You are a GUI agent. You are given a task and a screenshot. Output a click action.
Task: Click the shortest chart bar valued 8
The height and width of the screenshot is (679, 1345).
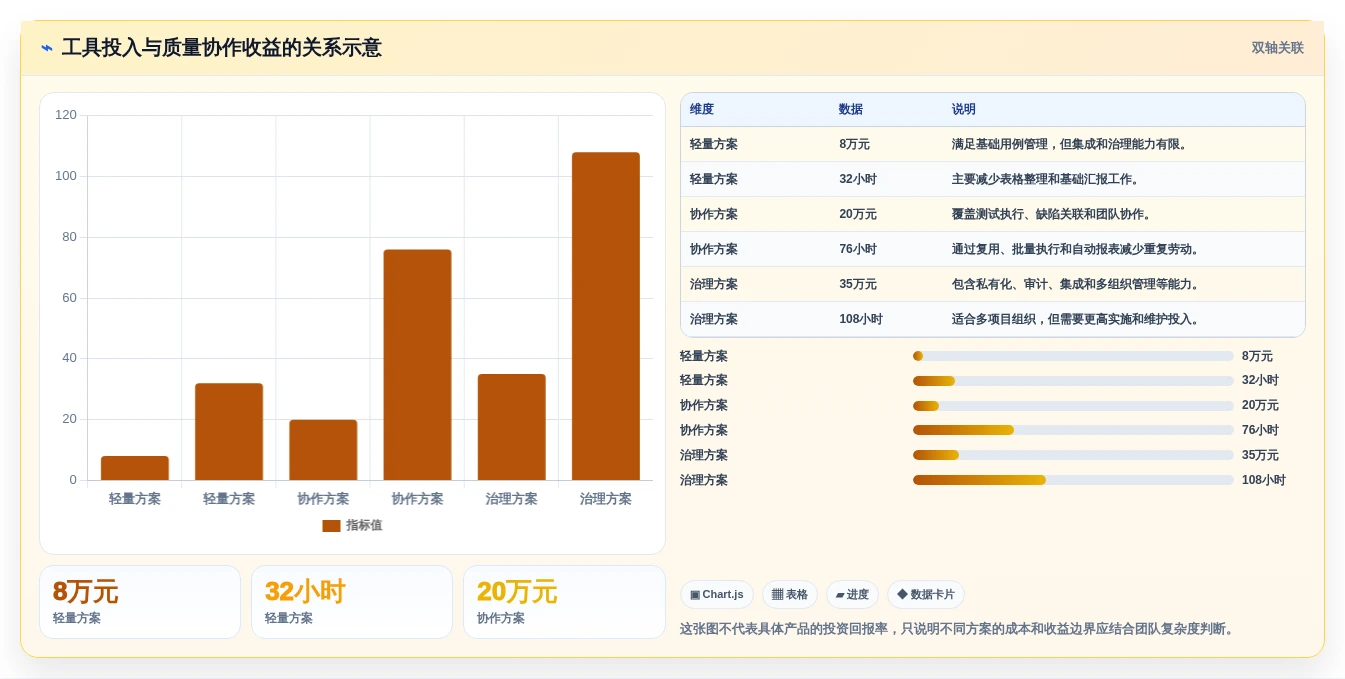pyautogui.click(x=135, y=468)
